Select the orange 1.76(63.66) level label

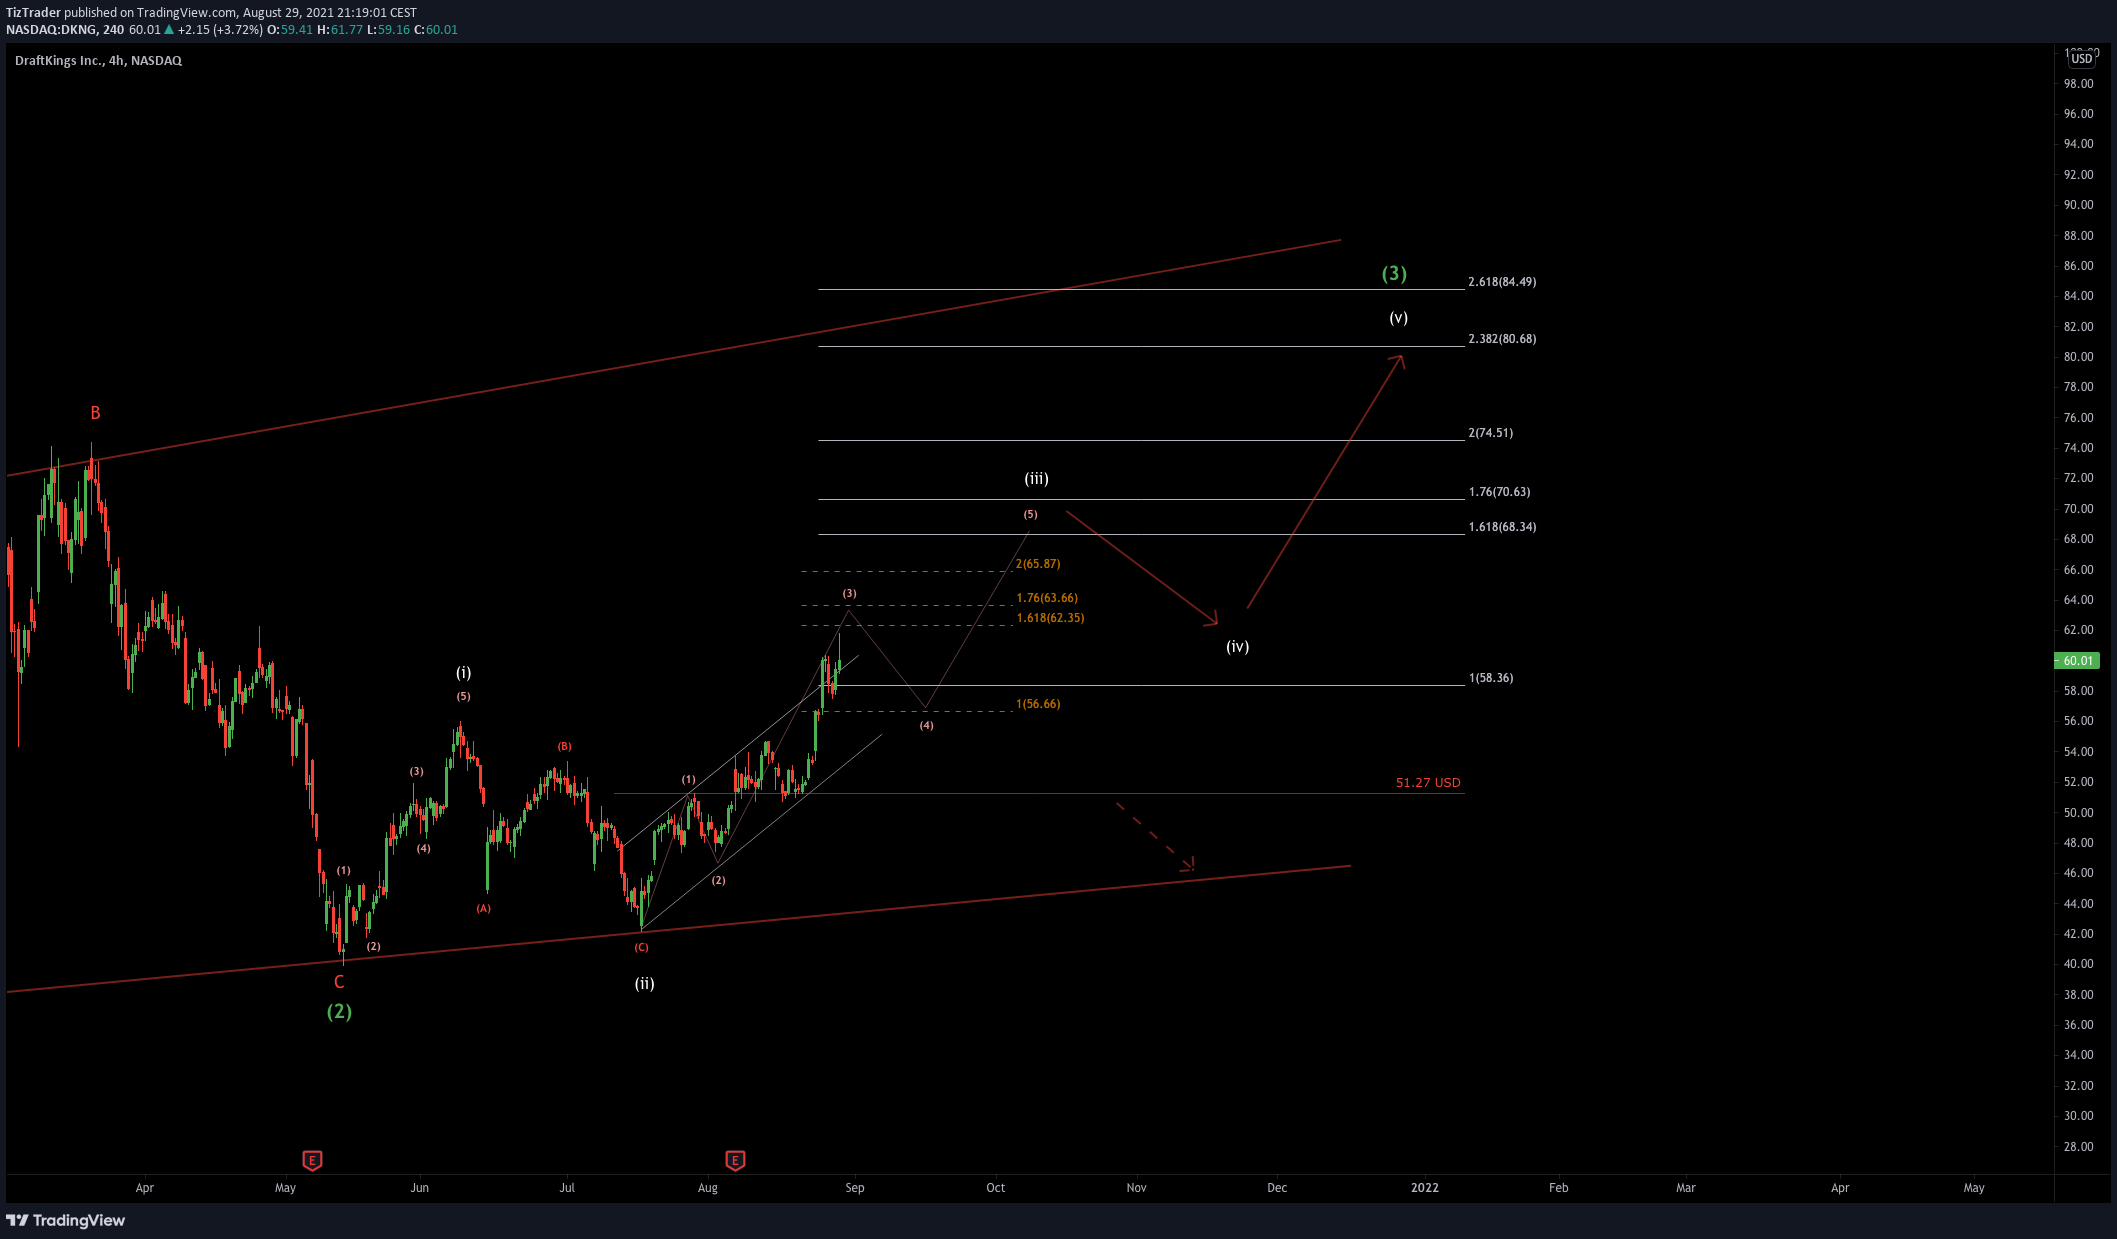[x=1047, y=598]
